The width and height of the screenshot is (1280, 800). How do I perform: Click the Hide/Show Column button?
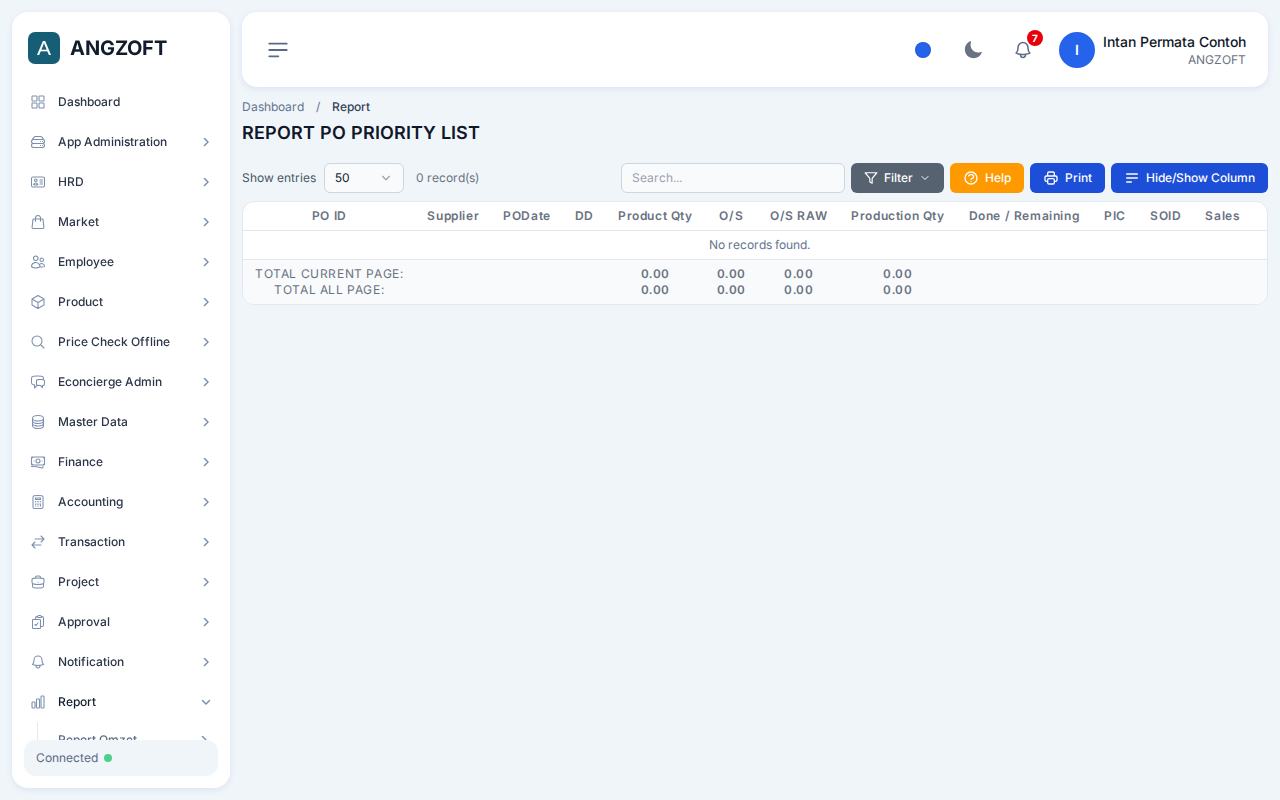(x=1189, y=178)
